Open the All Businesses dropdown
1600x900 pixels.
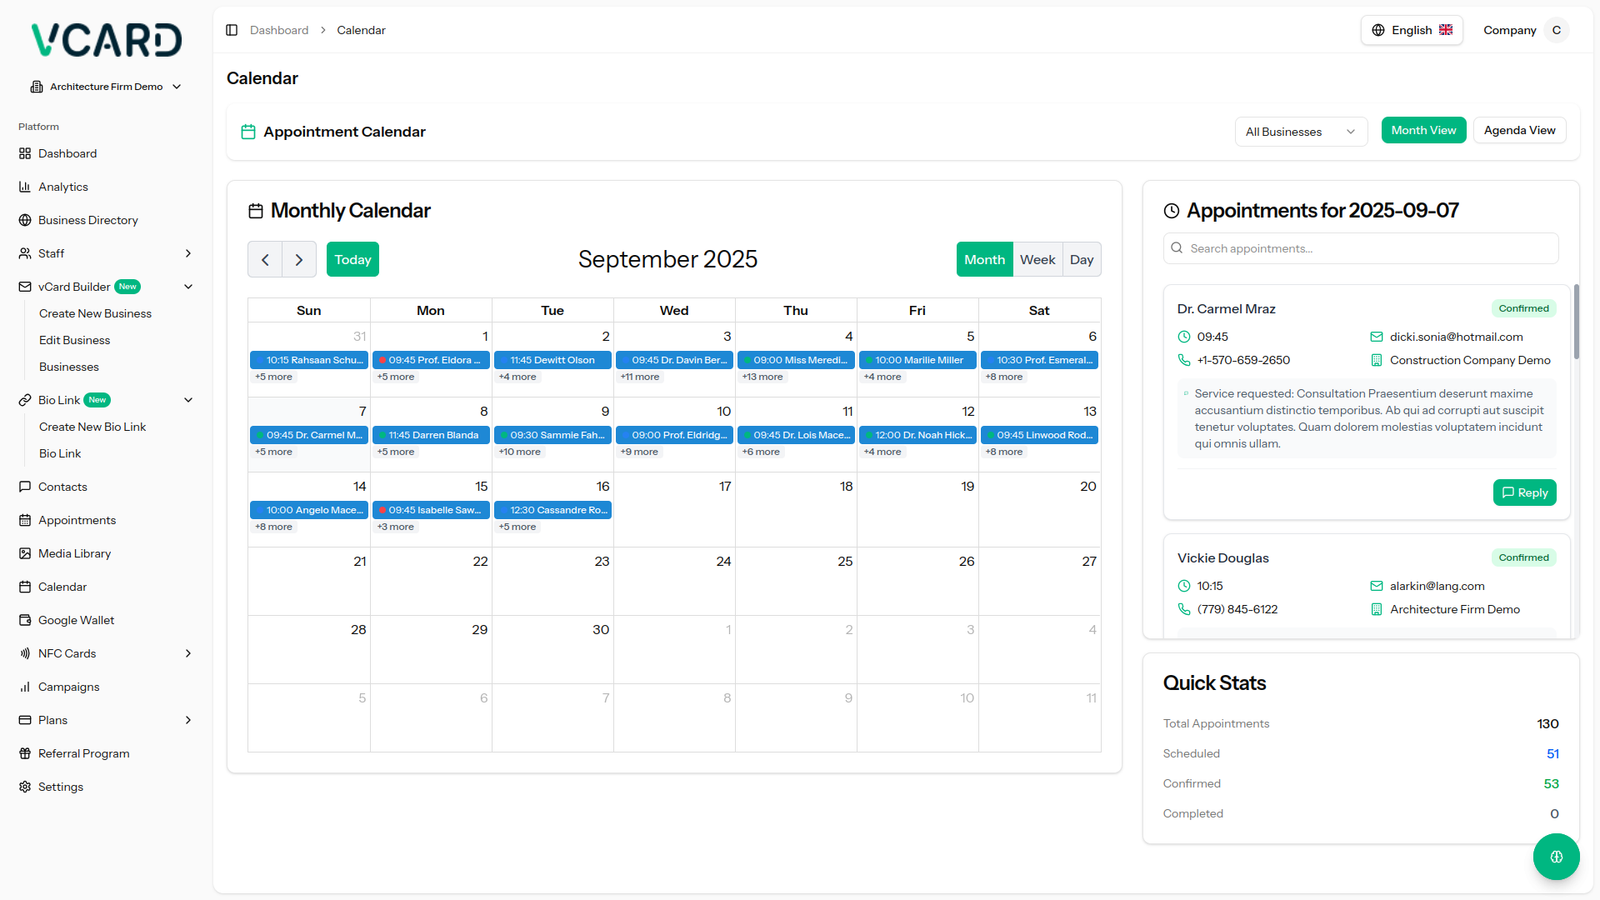coord(1300,132)
